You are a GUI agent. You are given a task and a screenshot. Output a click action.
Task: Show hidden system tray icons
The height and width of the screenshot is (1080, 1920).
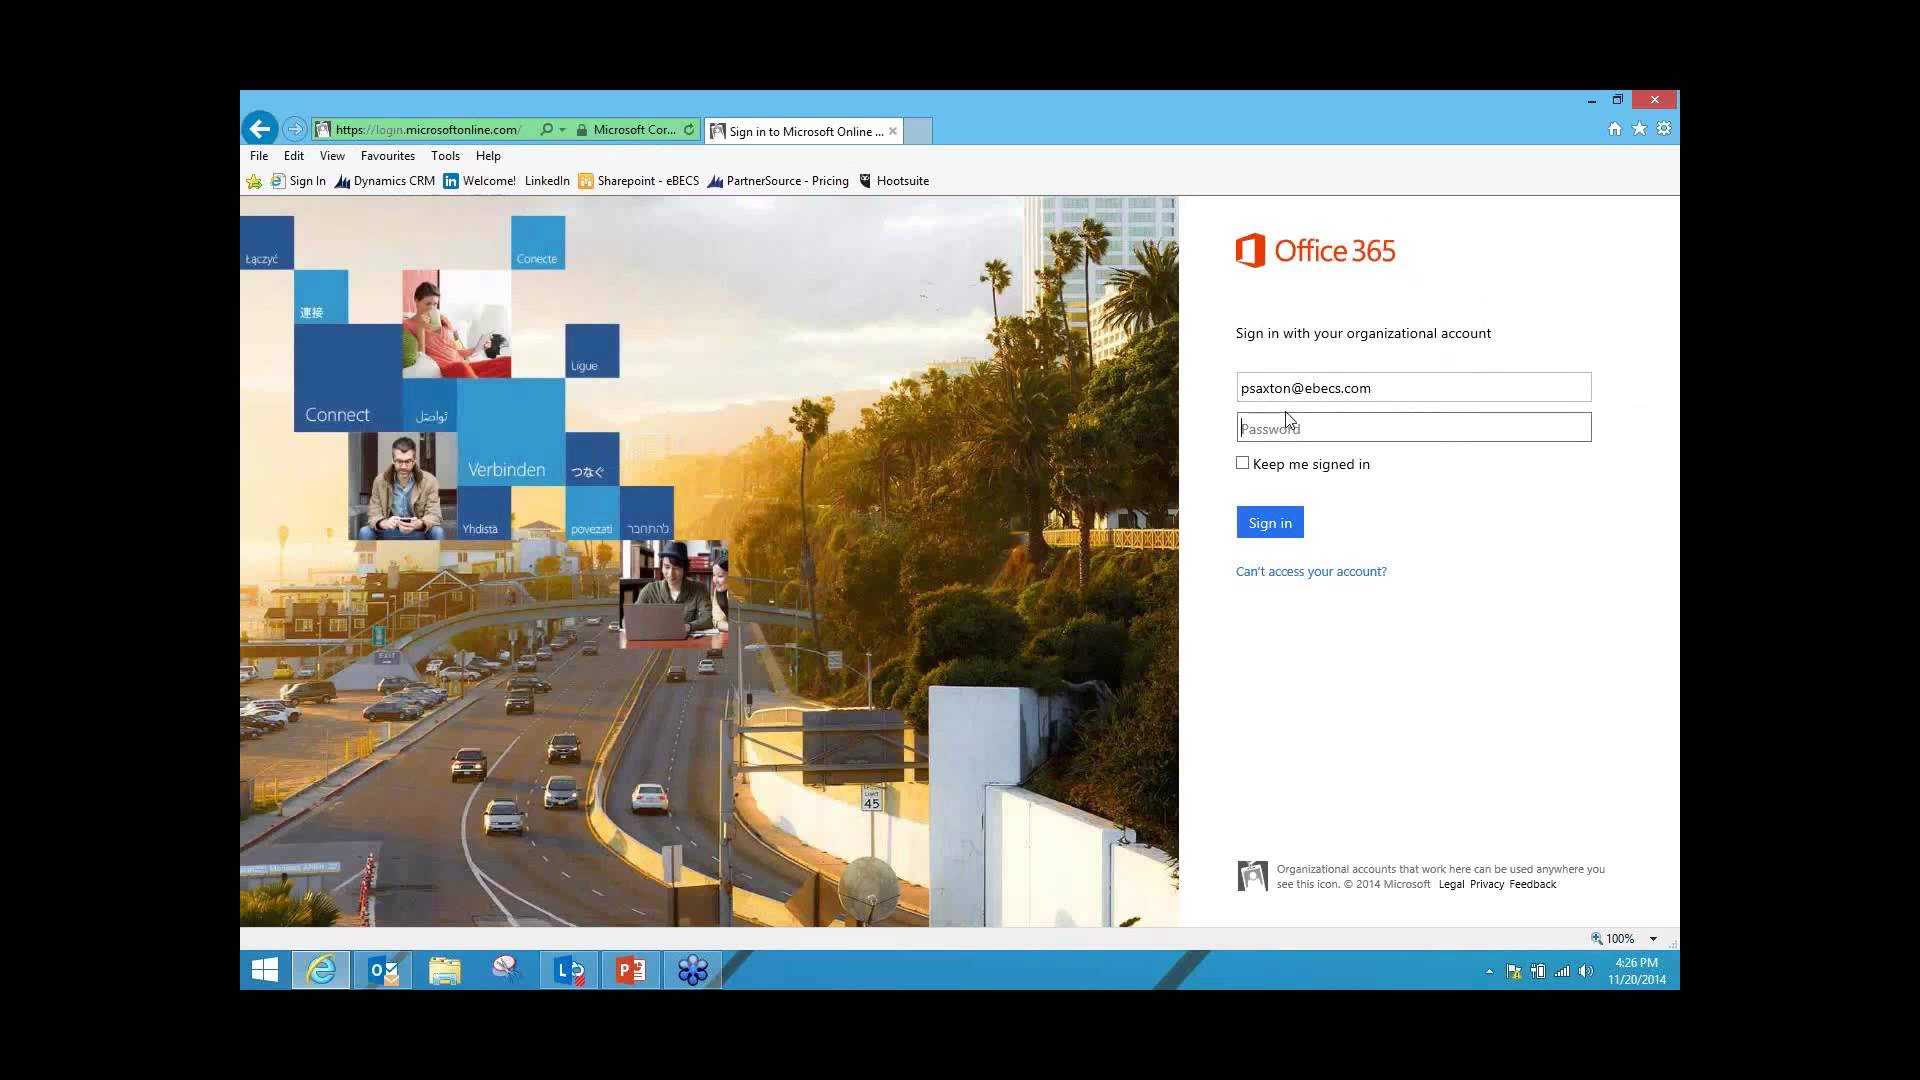(x=1489, y=971)
